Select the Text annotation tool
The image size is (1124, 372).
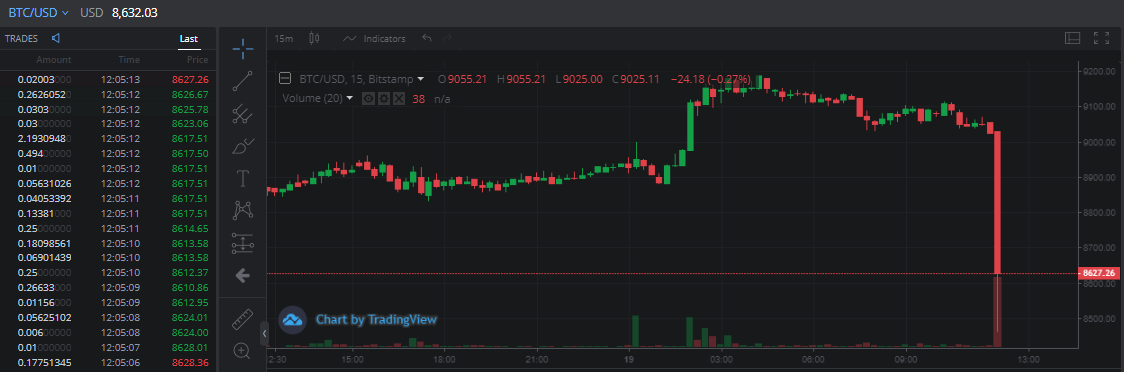tap(242, 178)
